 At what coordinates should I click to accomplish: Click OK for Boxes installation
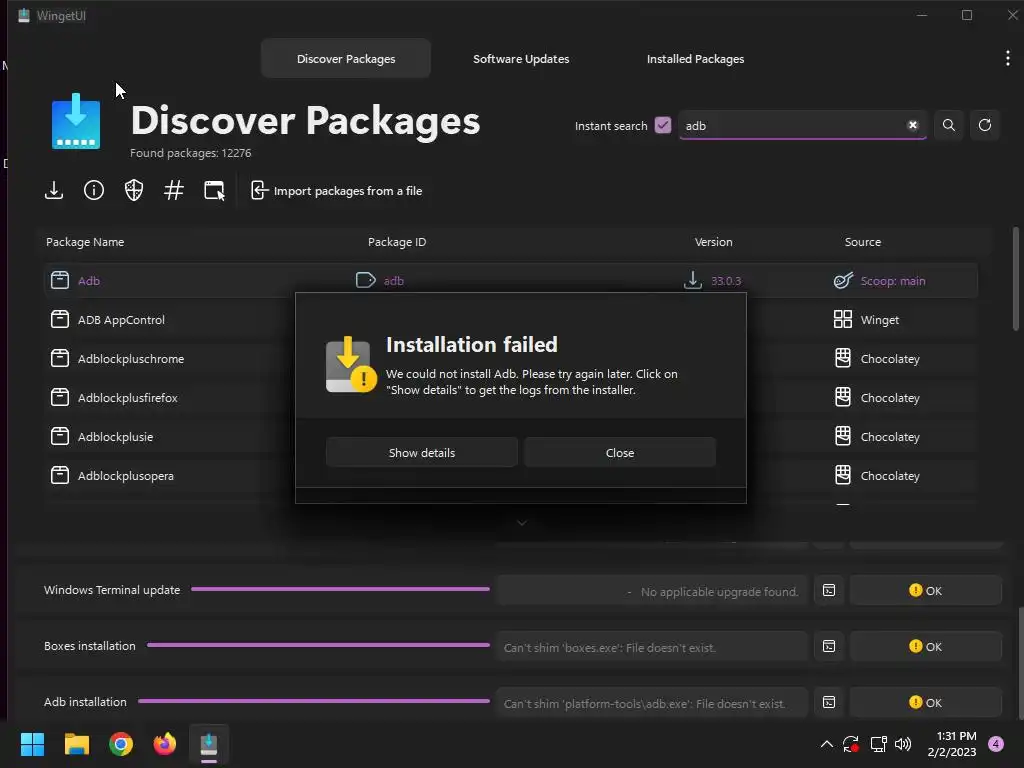tap(925, 647)
